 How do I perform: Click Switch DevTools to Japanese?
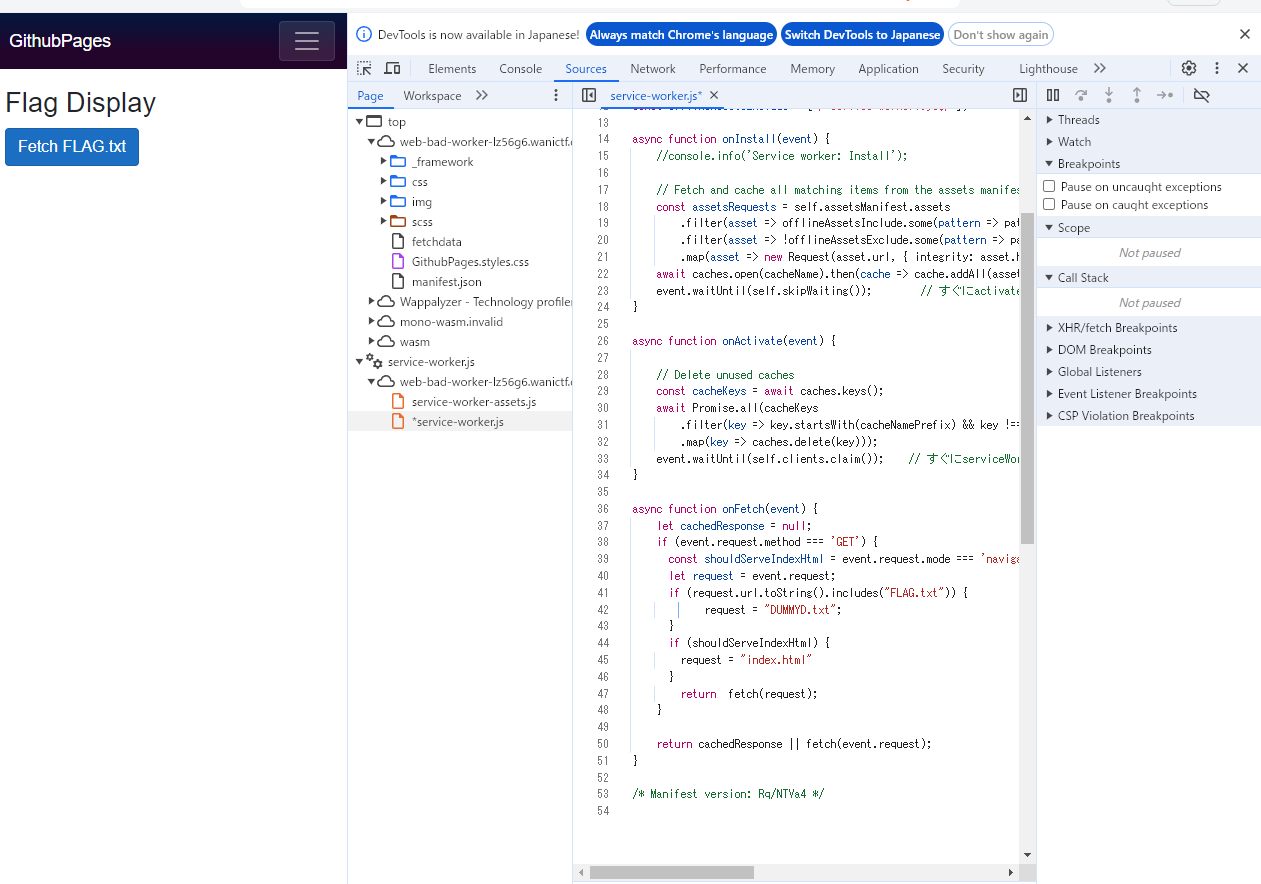click(862, 35)
